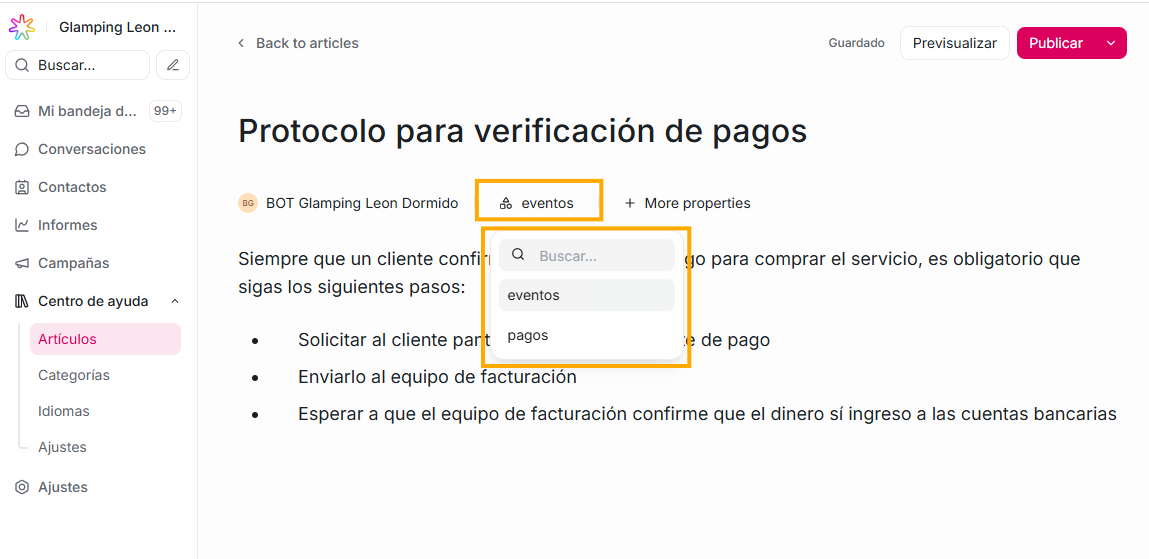The image size is (1149, 559).
Task: Open Categorías under Centro de ayuda
Action: (74, 375)
